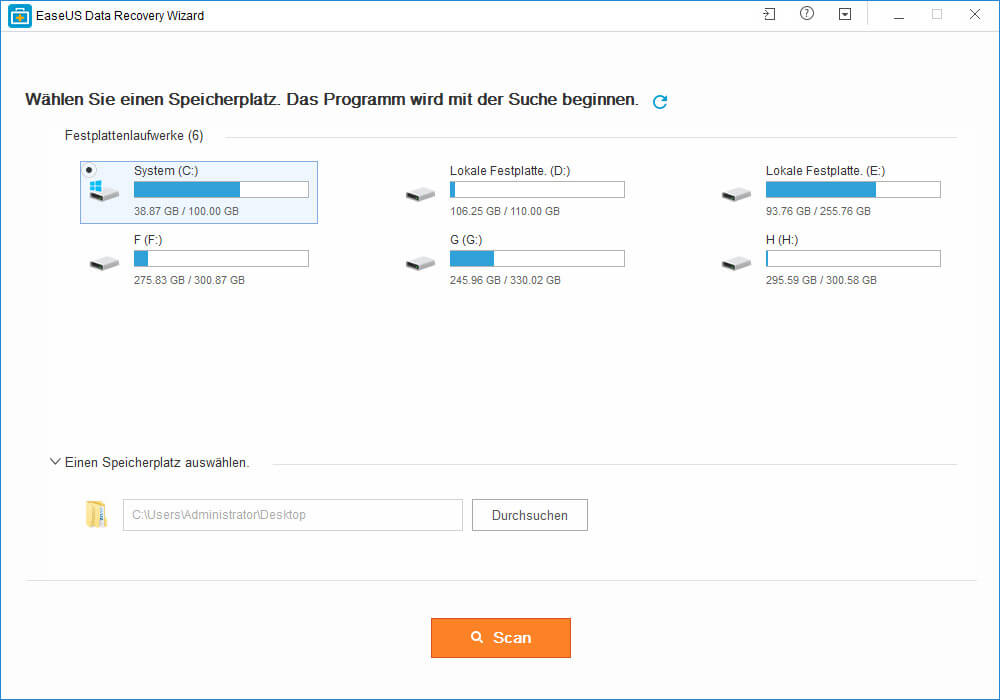Select the Lokale Festplatte (D:) drive icon

pos(420,193)
